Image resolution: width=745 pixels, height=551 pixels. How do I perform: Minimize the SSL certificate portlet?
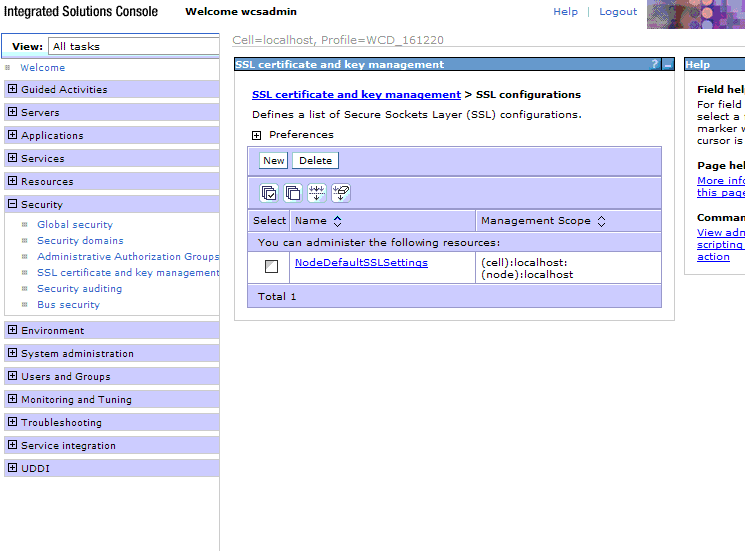(x=668, y=64)
